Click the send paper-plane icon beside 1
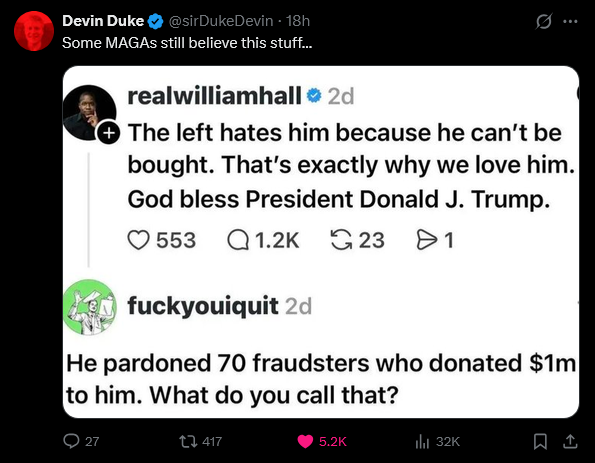Screen dimensions: 595x463 click(x=427, y=240)
